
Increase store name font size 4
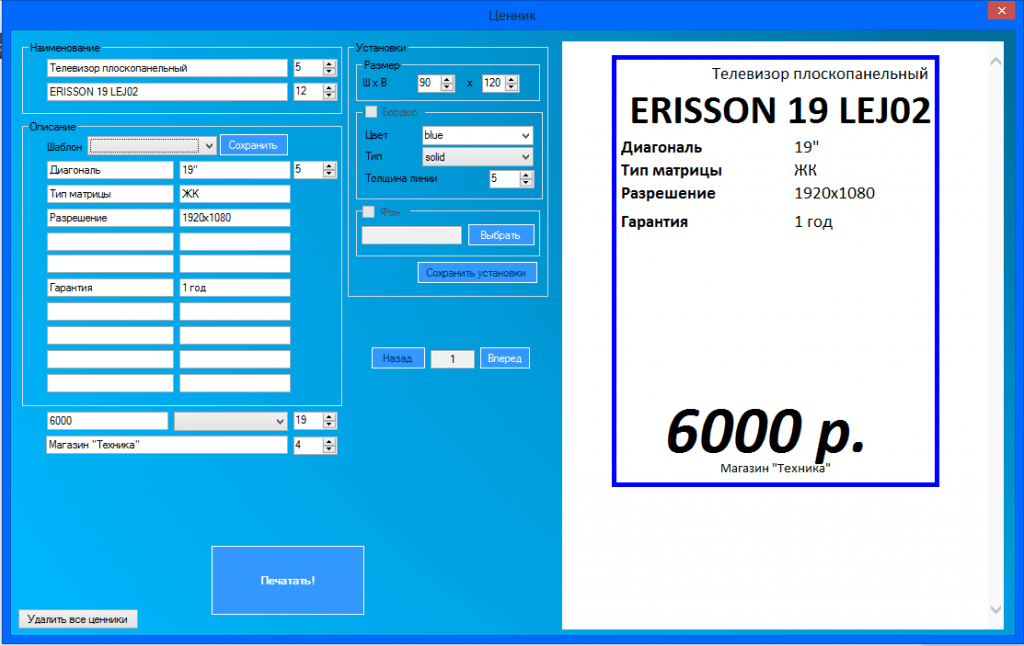329,442
